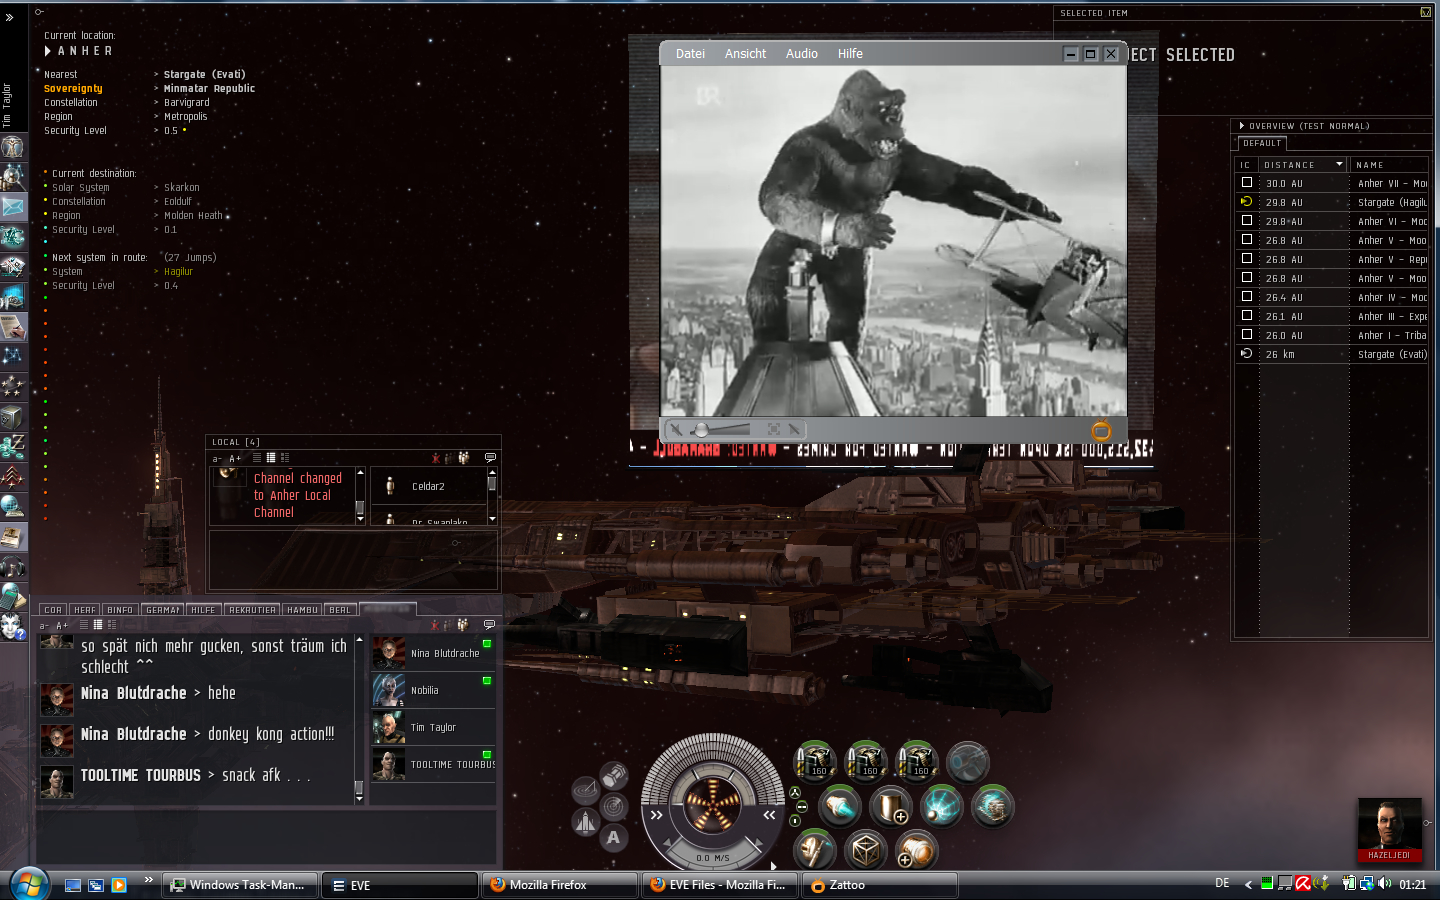
Task: Click the wireframe cube module in the HUD
Action: (x=866, y=850)
